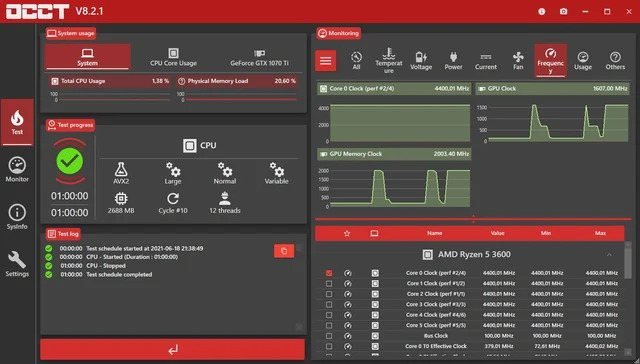Click the green test completed checkmark
This screenshot has width=640, height=364.
69,161
